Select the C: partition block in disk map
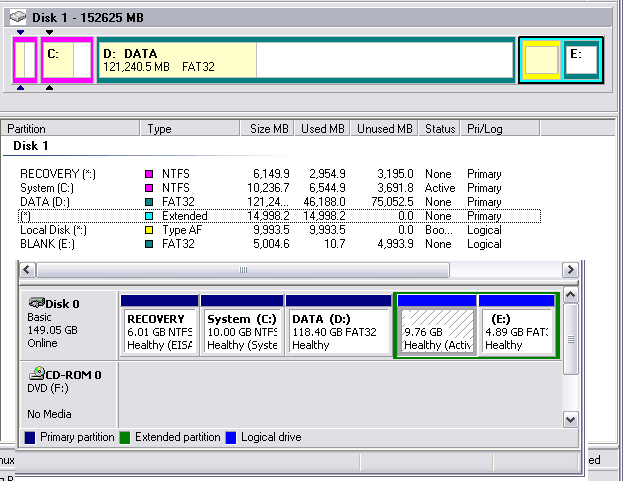The width and height of the screenshot is (624, 481). [67, 60]
